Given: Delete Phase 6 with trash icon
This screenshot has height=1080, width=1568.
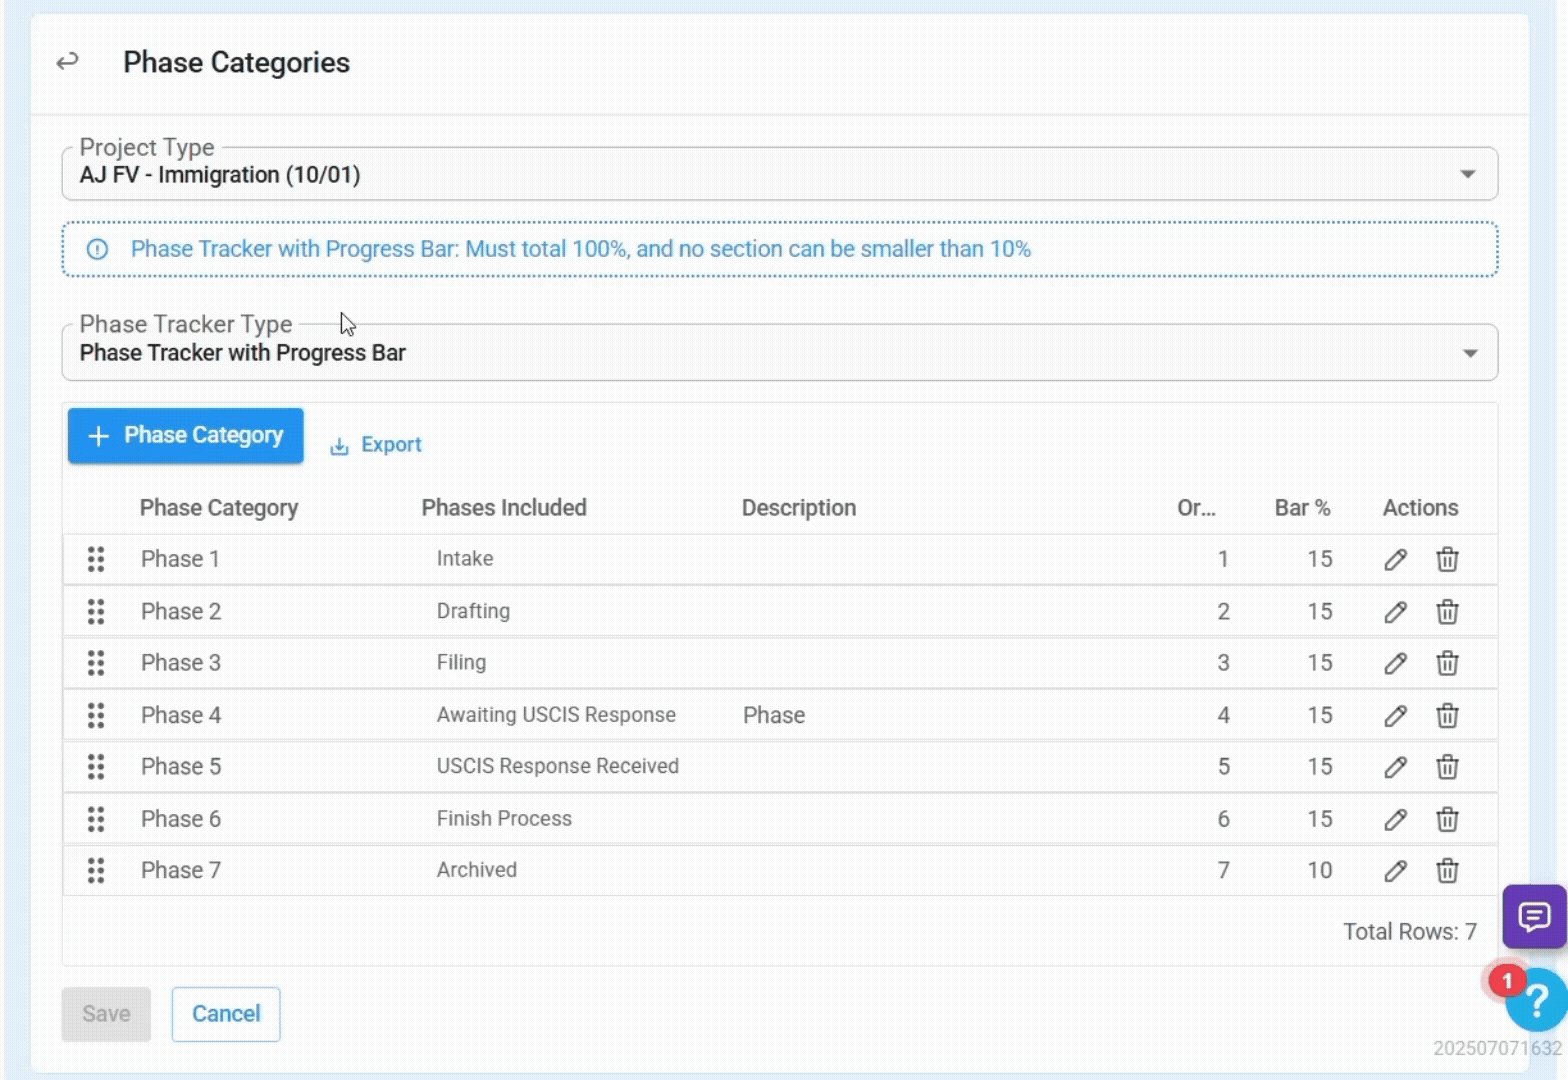Looking at the screenshot, I should tap(1447, 819).
